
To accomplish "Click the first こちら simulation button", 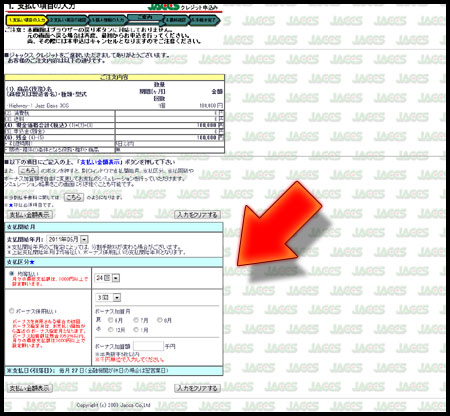I will 28,170.
